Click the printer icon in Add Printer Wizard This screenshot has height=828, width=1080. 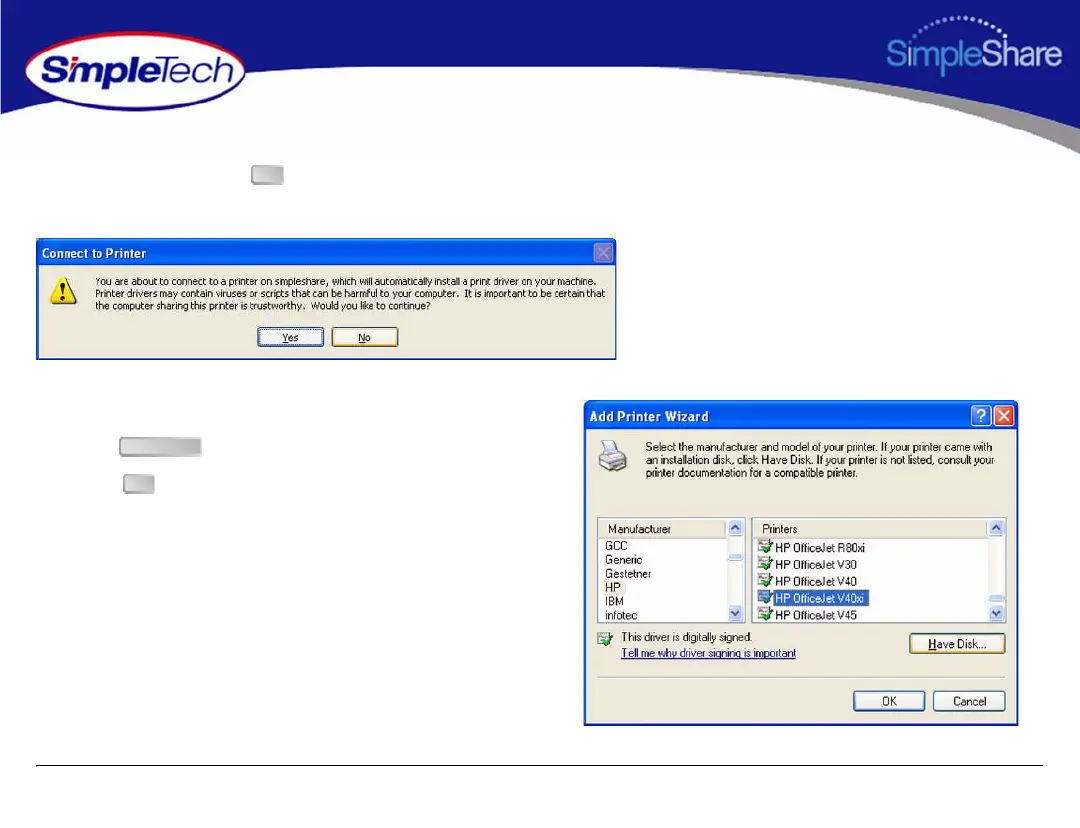click(x=612, y=456)
